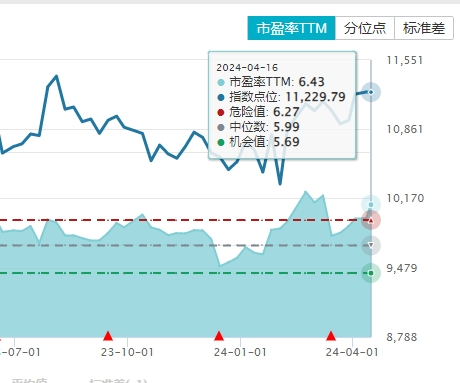Click the green opportunity-value endpoint marker

pyautogui.click(x=371, y=273)
